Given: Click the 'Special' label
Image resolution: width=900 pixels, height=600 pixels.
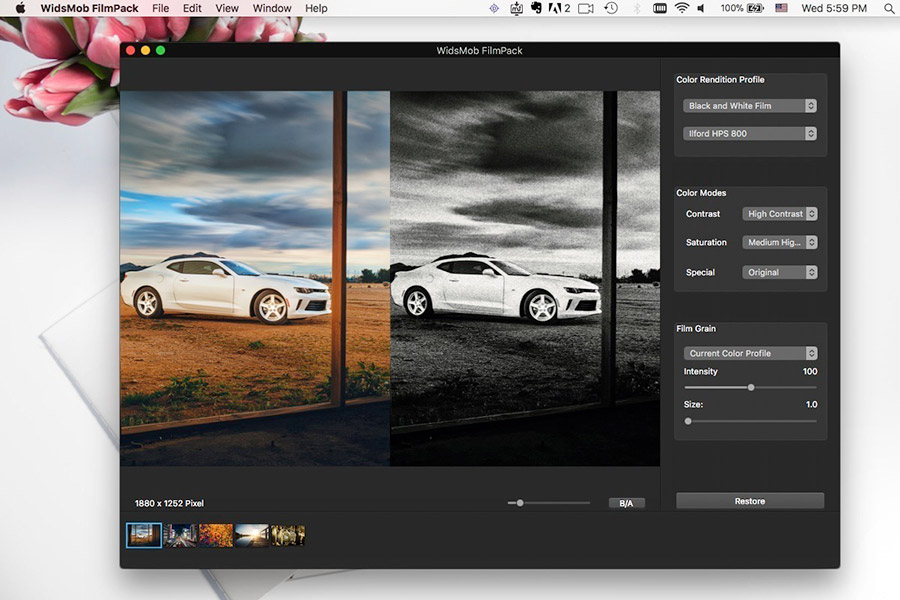Looking at the screenshot, I should (x=700, y=272).
